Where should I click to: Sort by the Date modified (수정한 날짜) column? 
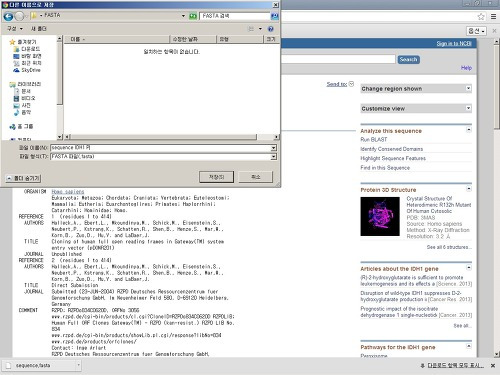tap(193, 39)
